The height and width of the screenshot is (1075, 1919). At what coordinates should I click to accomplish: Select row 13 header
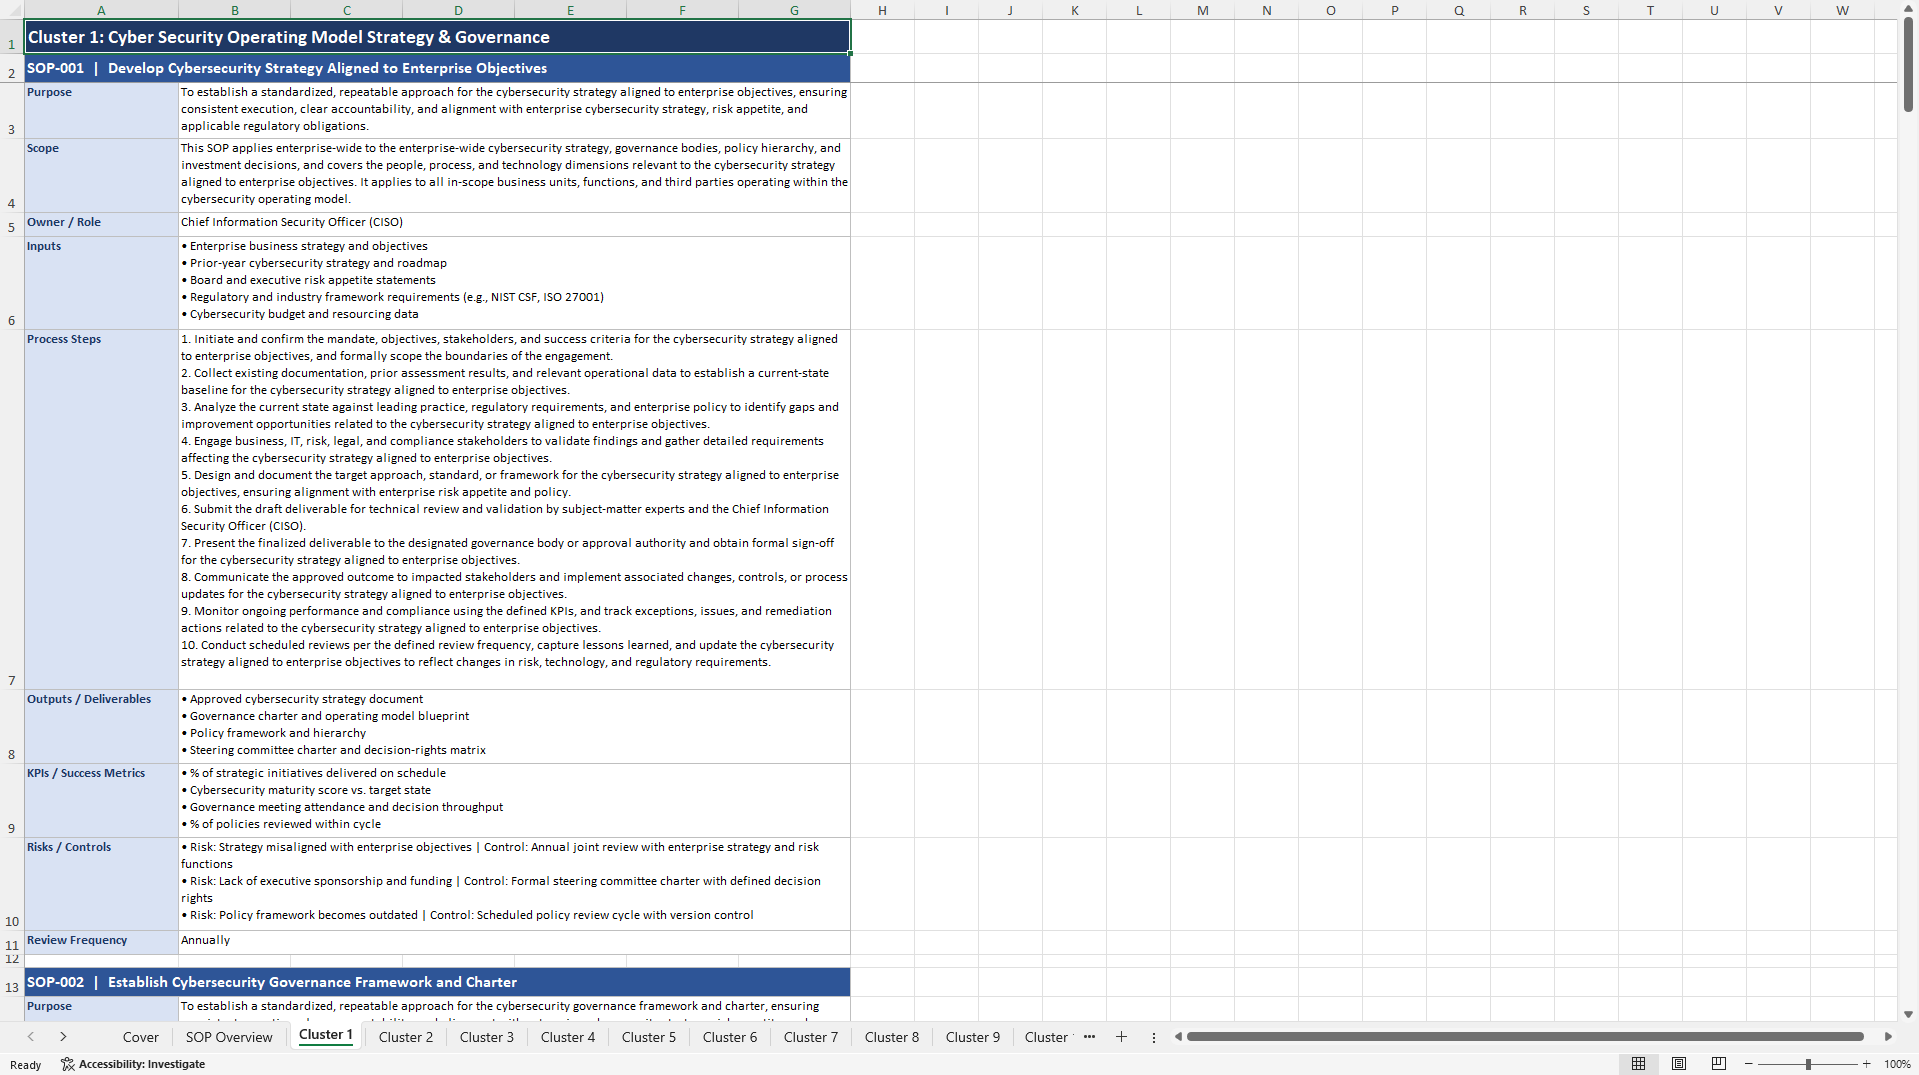click(x=12, y=982)
